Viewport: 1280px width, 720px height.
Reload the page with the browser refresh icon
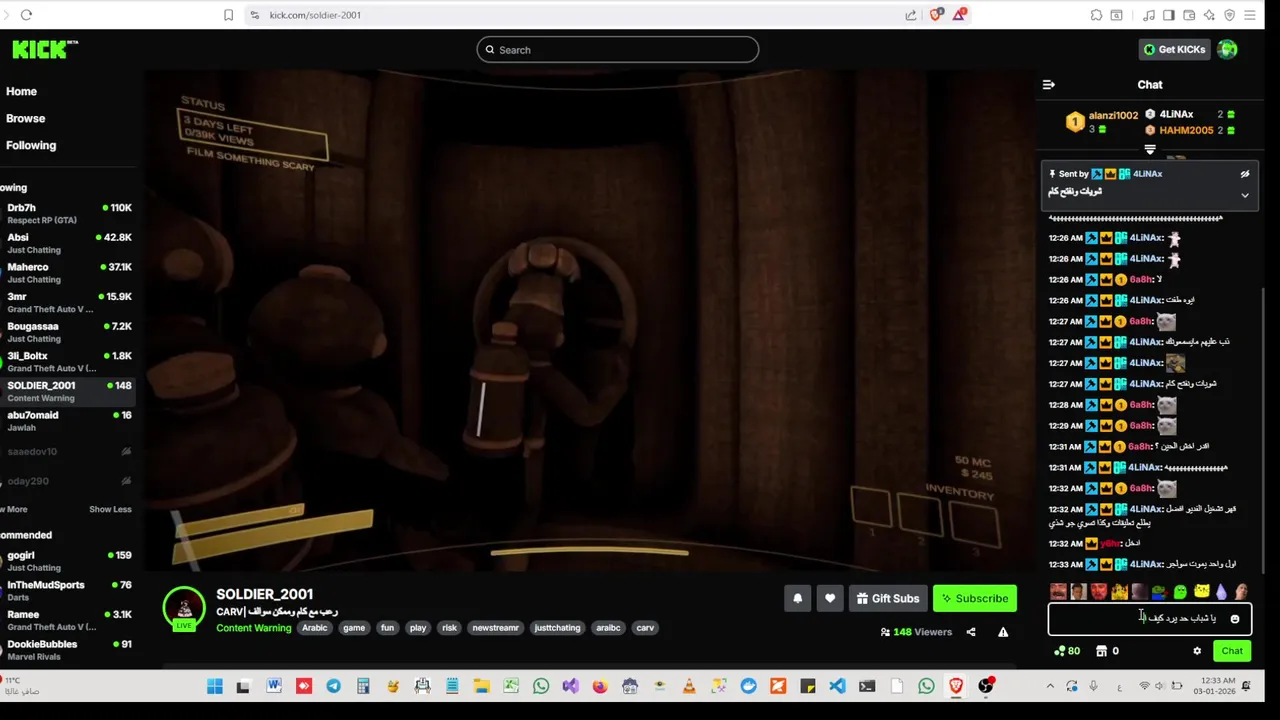point(26,15)
